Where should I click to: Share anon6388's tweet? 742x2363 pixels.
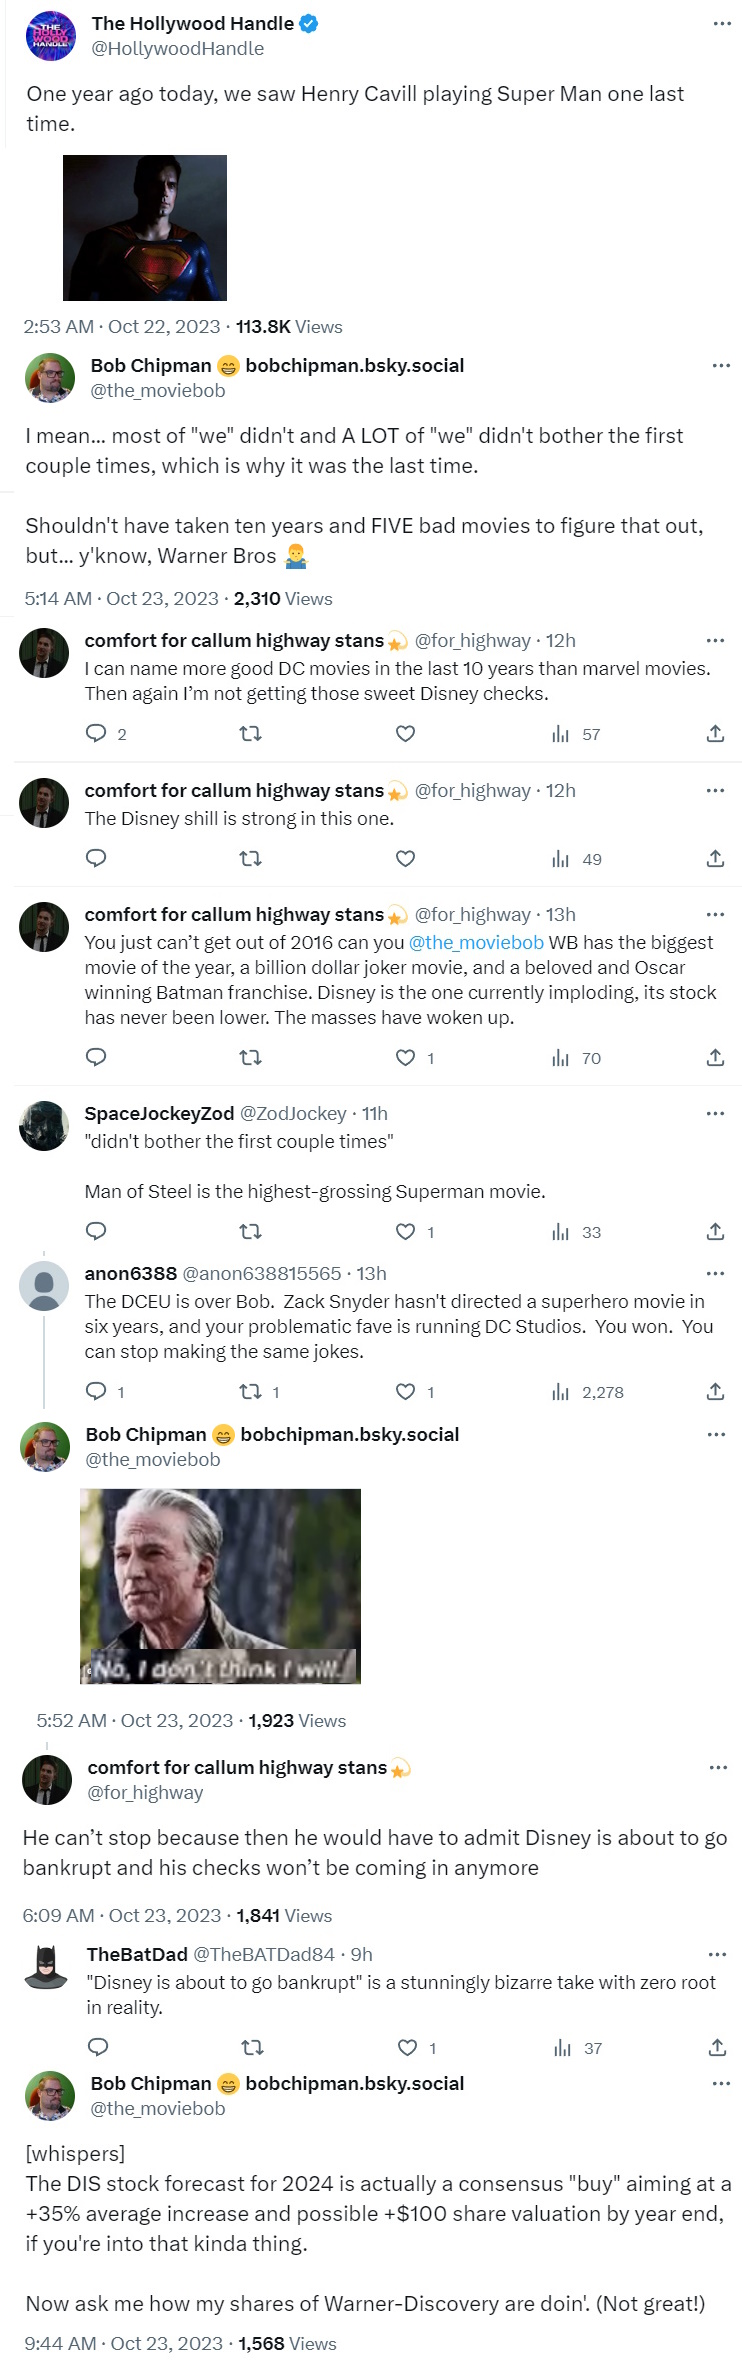coord(715,1392)
